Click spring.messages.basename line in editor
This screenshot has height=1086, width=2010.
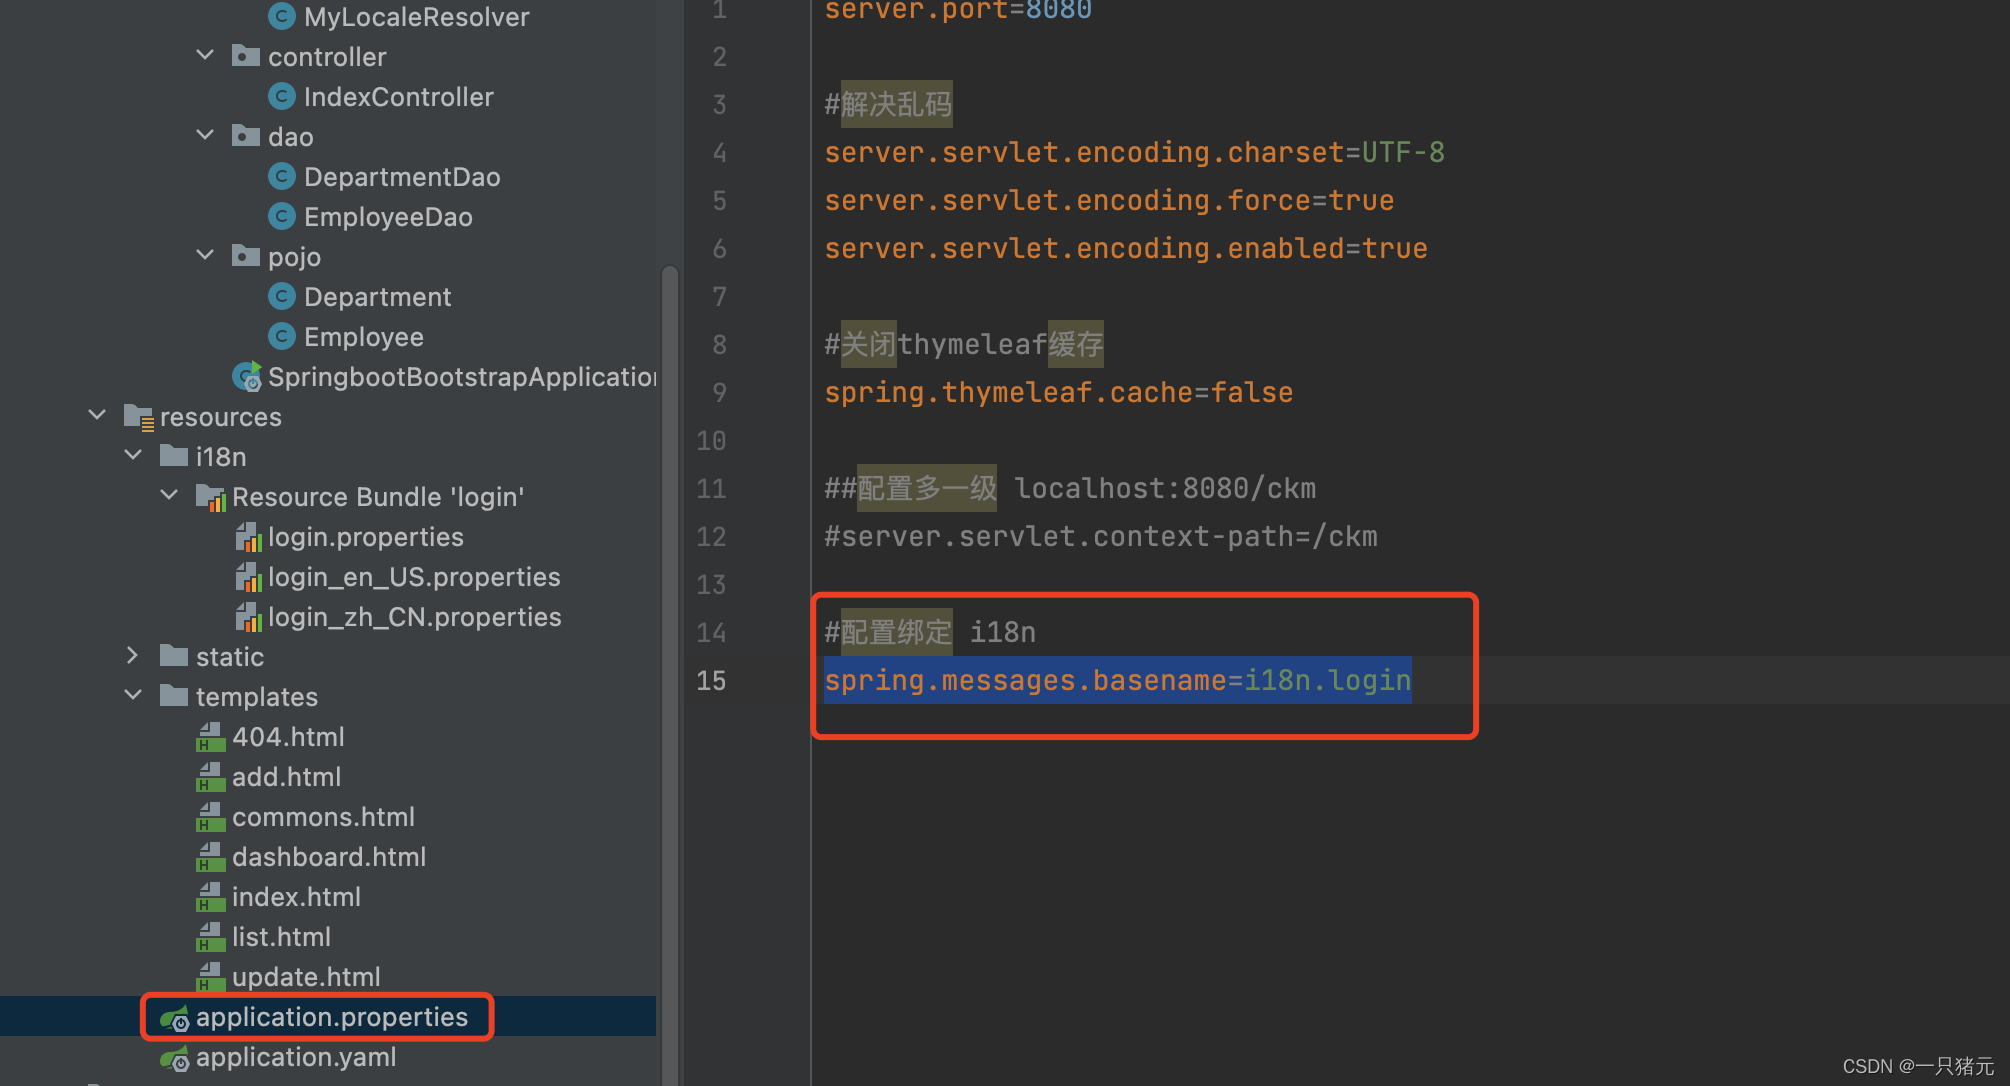click(1116, 681)
